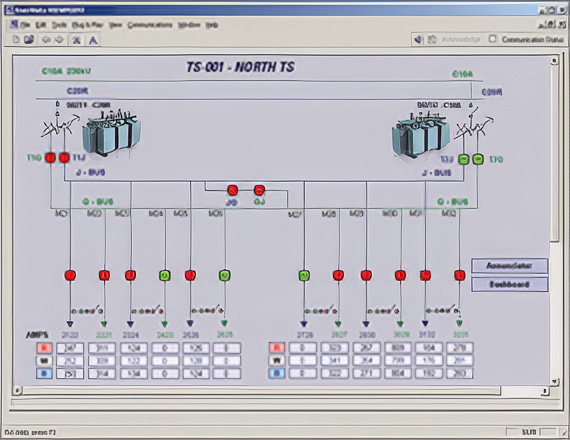Select red breaker on feeder M10
Image resolution: width=570 pixels, height=440 pixels.
point(400,275)
